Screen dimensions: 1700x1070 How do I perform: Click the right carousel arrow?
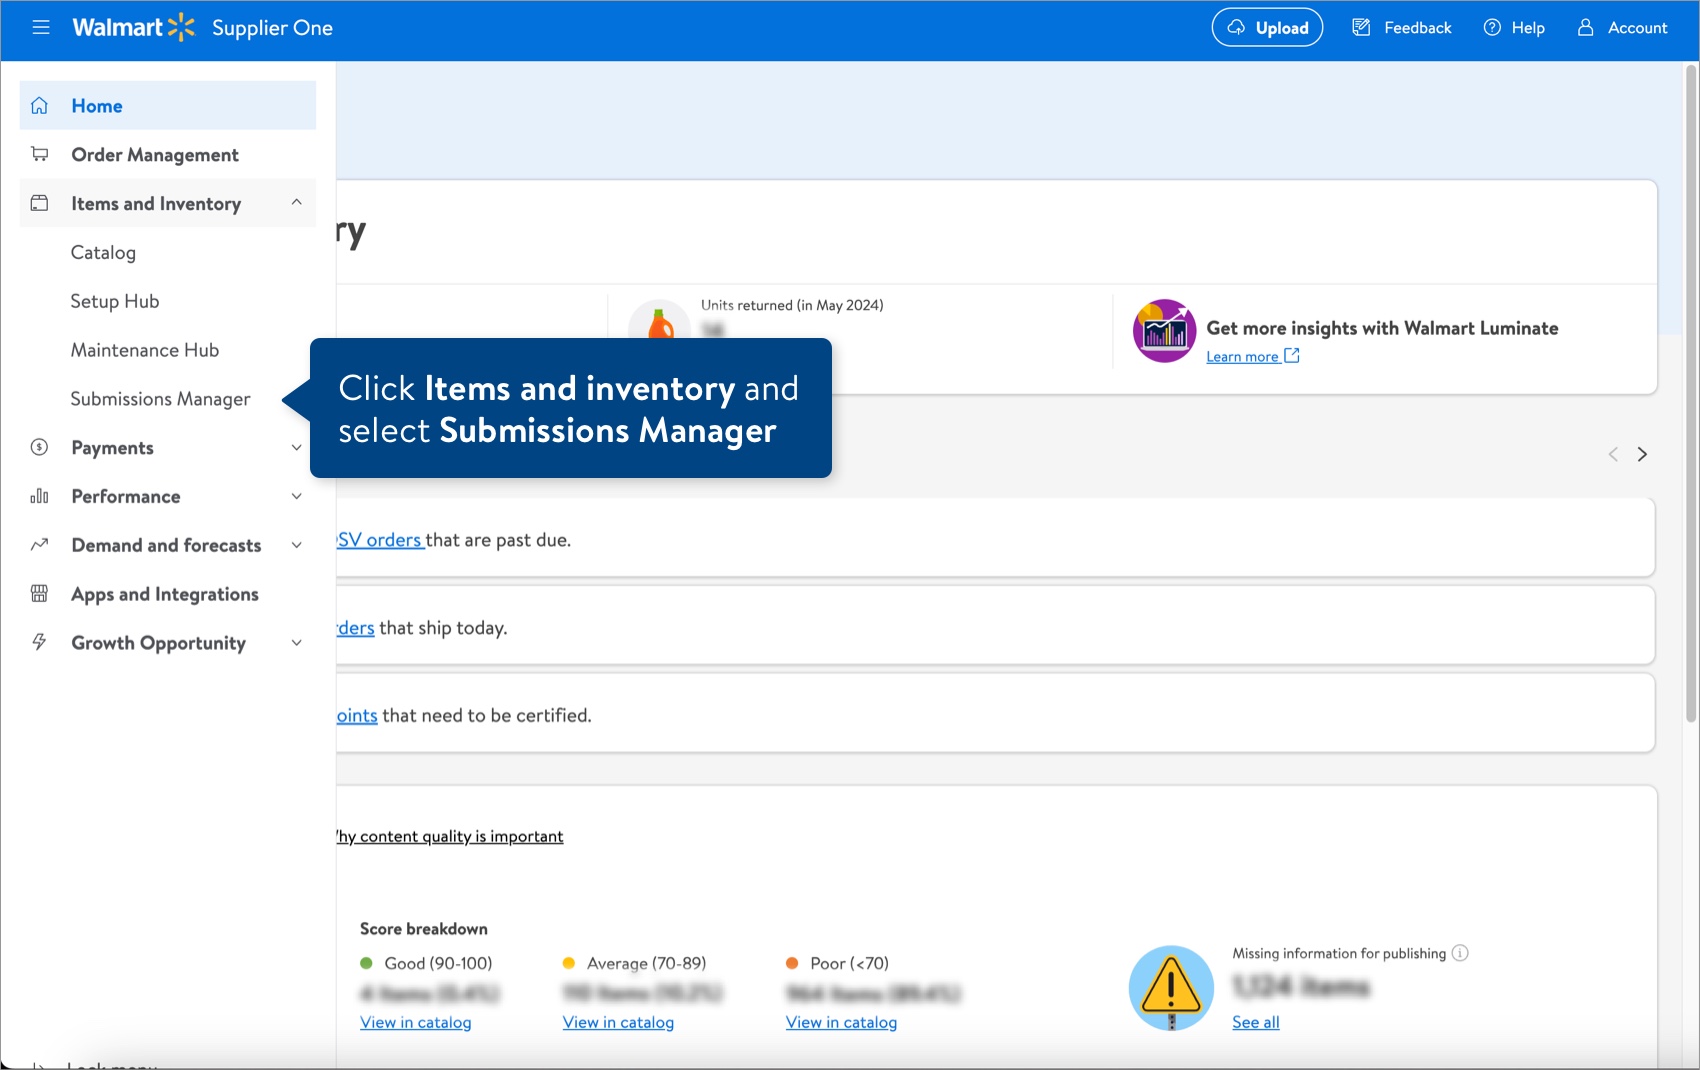point(1643,454)
